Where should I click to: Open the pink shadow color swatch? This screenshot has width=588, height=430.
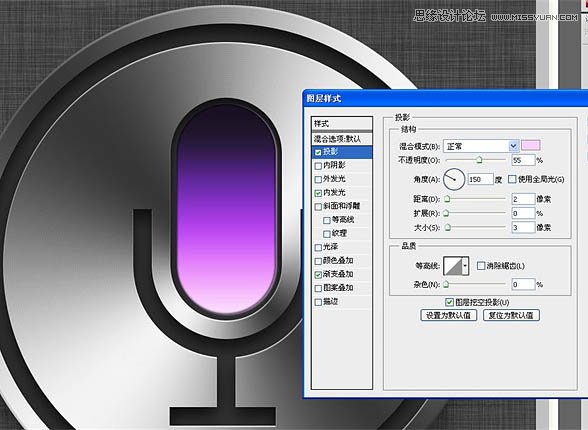(x=531, y=145)
